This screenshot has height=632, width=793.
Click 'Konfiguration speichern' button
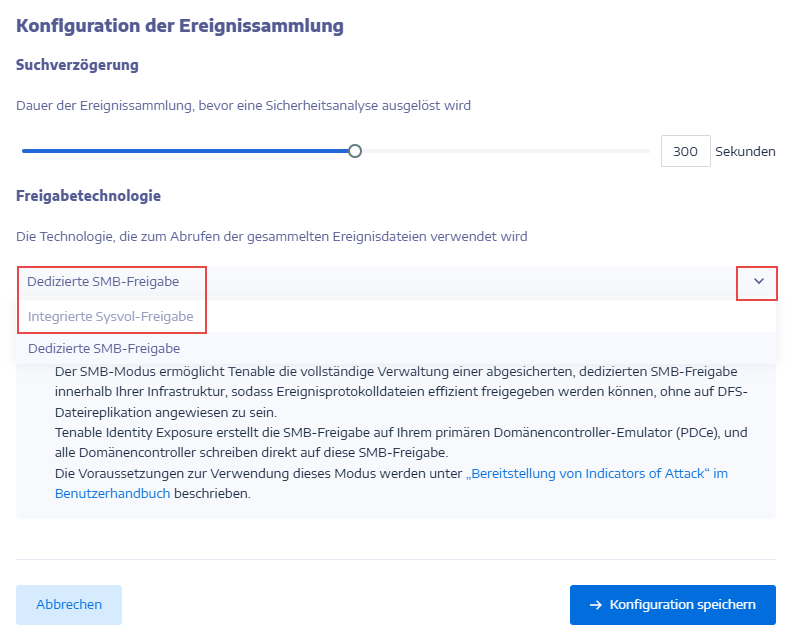[672, 605]
